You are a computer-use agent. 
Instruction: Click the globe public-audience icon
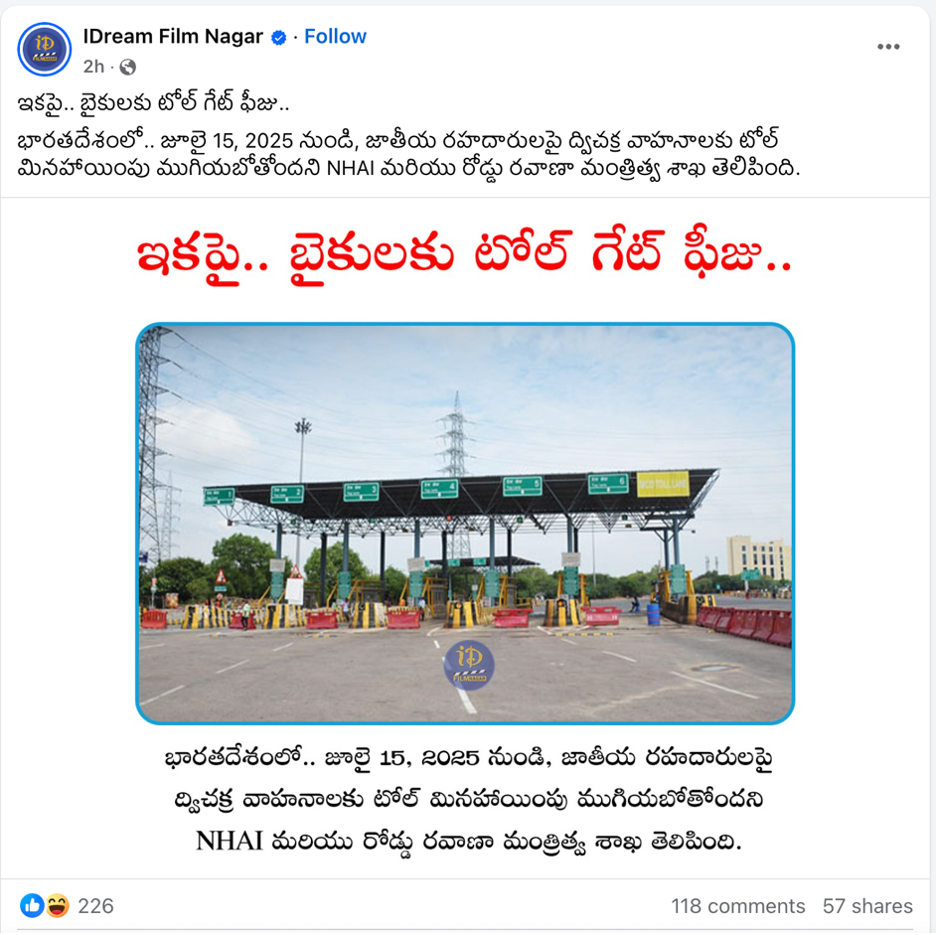[x=128, y=67]
